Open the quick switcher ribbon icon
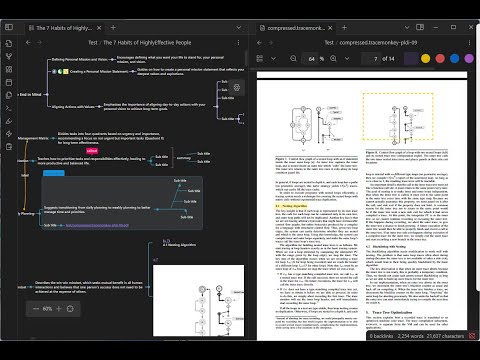480x360 pixels. tap(9, 43)
